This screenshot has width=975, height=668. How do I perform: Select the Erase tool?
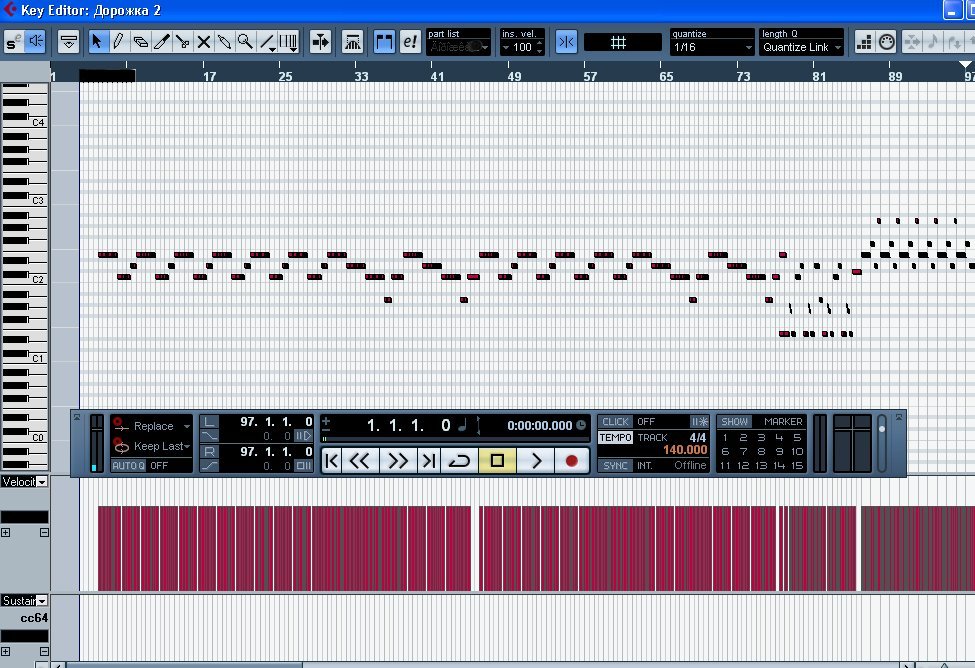click(141, 42)
